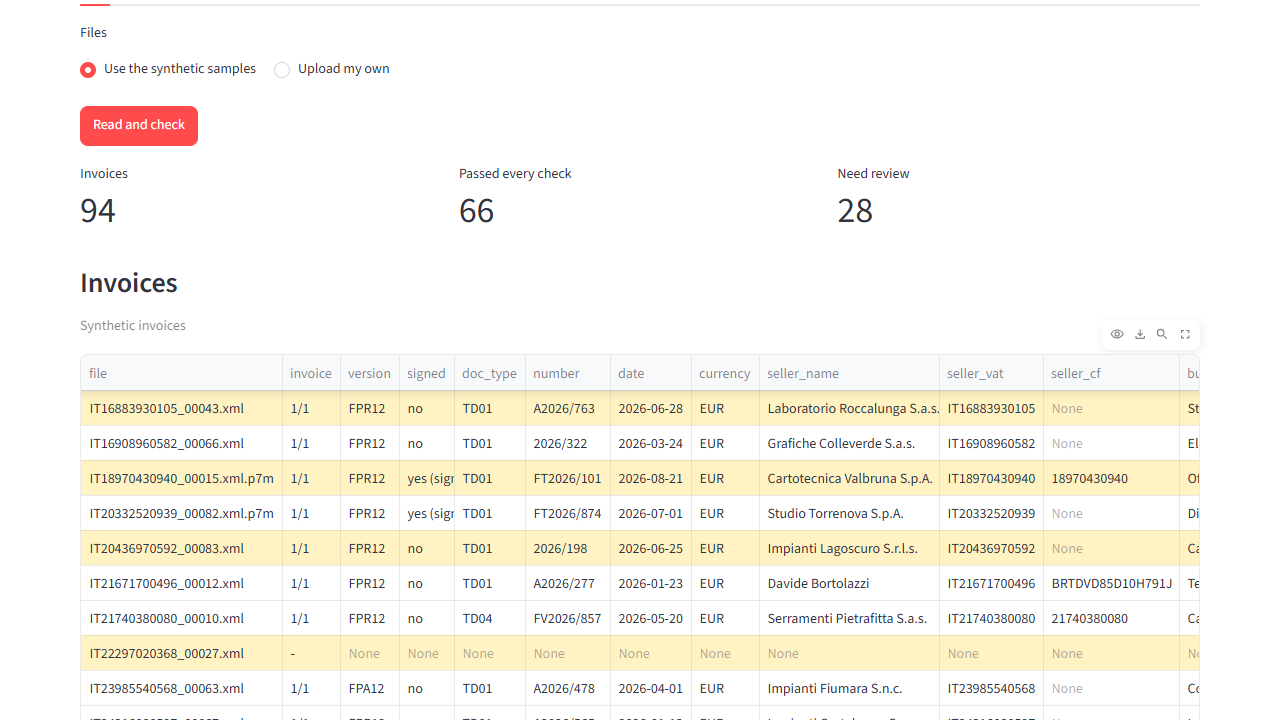Click the 'seller_vat' column header
The width and height of the screenshot is (1280, 720).
click(991, 373)
